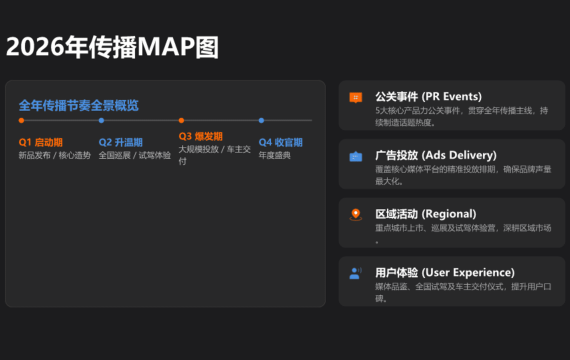Viewport: 570px width, 360px height.
Task: Click the Q1 启动期 label
Action: [x=41, y=142]
